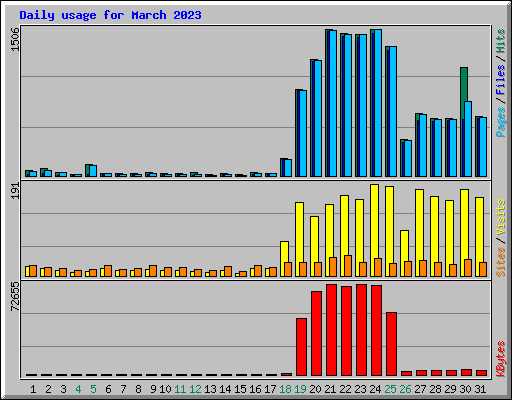
Task: Click the yellow visits bar for day 18
Action: click(x=284, y=252)
